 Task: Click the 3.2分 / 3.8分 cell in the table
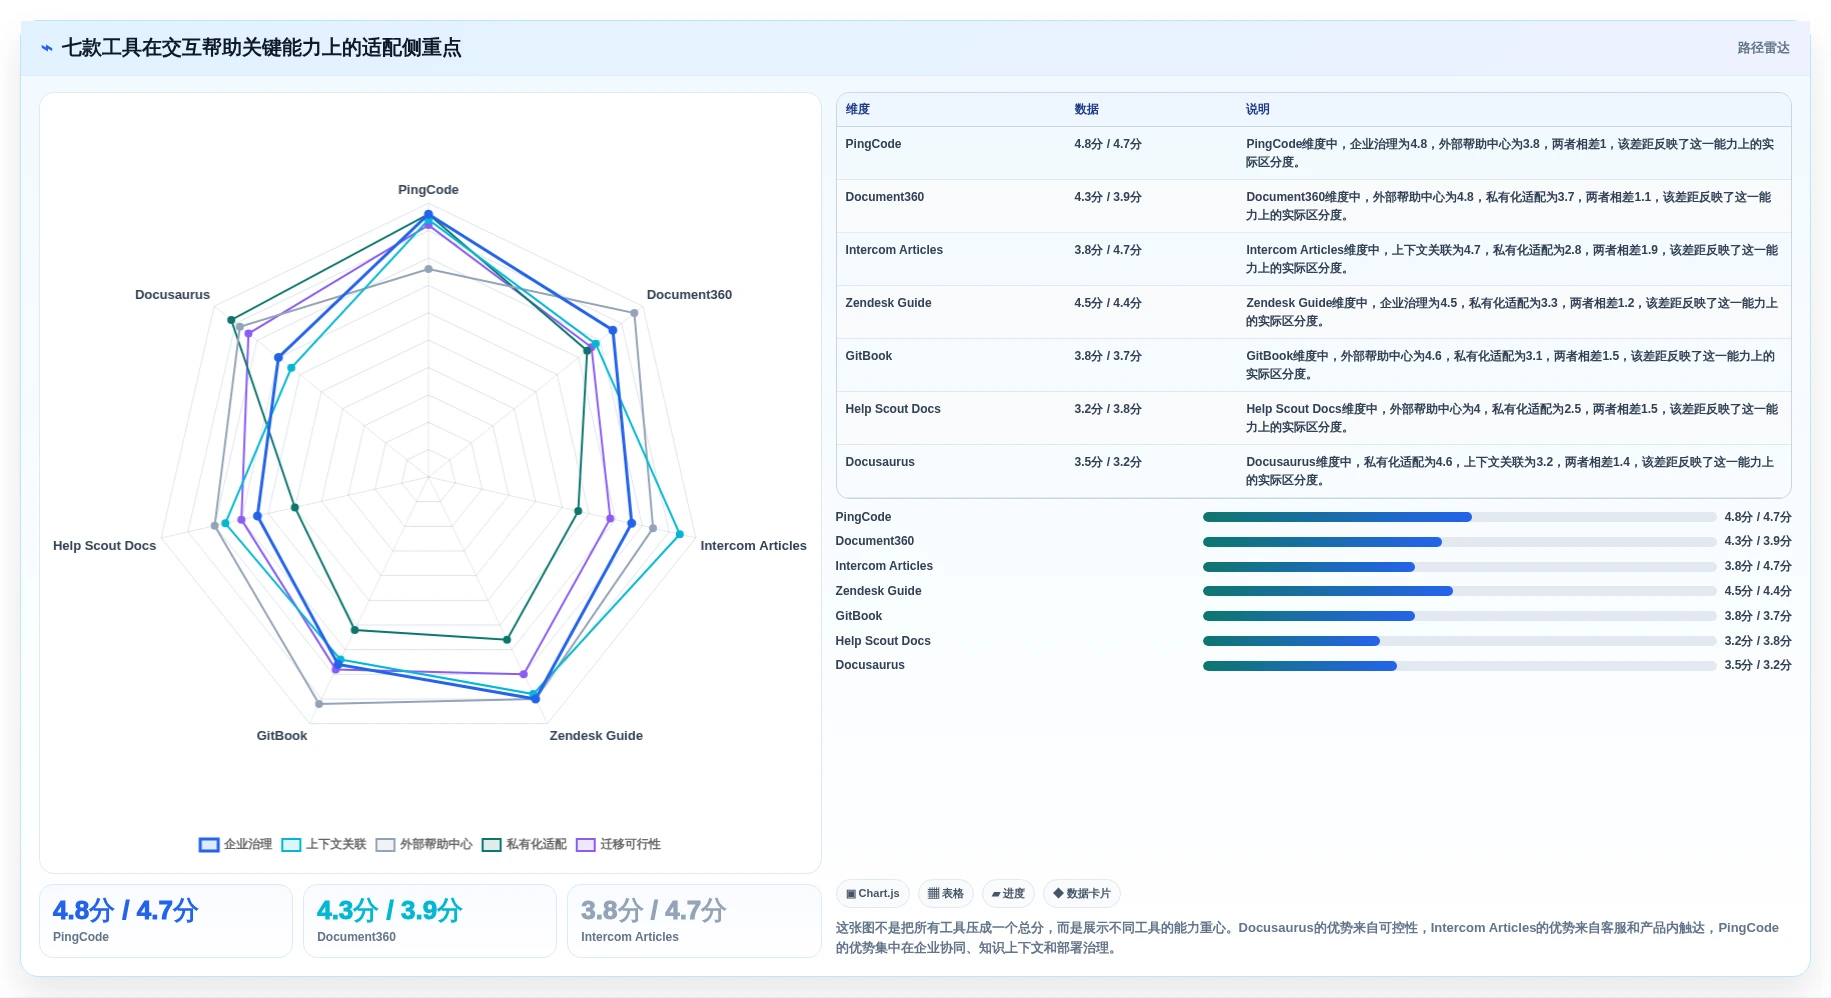pos(1108,409)
